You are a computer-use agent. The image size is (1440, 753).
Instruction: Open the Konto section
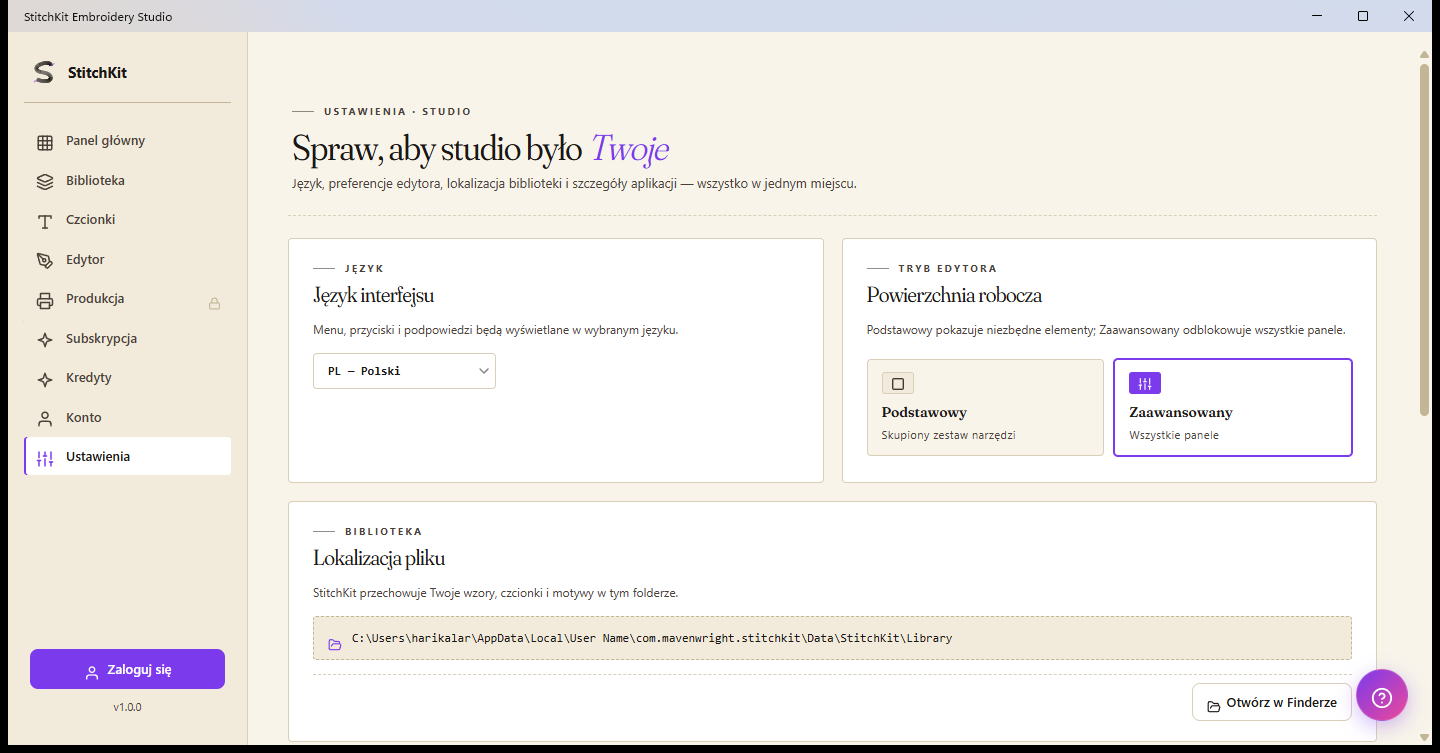point(128,418)
